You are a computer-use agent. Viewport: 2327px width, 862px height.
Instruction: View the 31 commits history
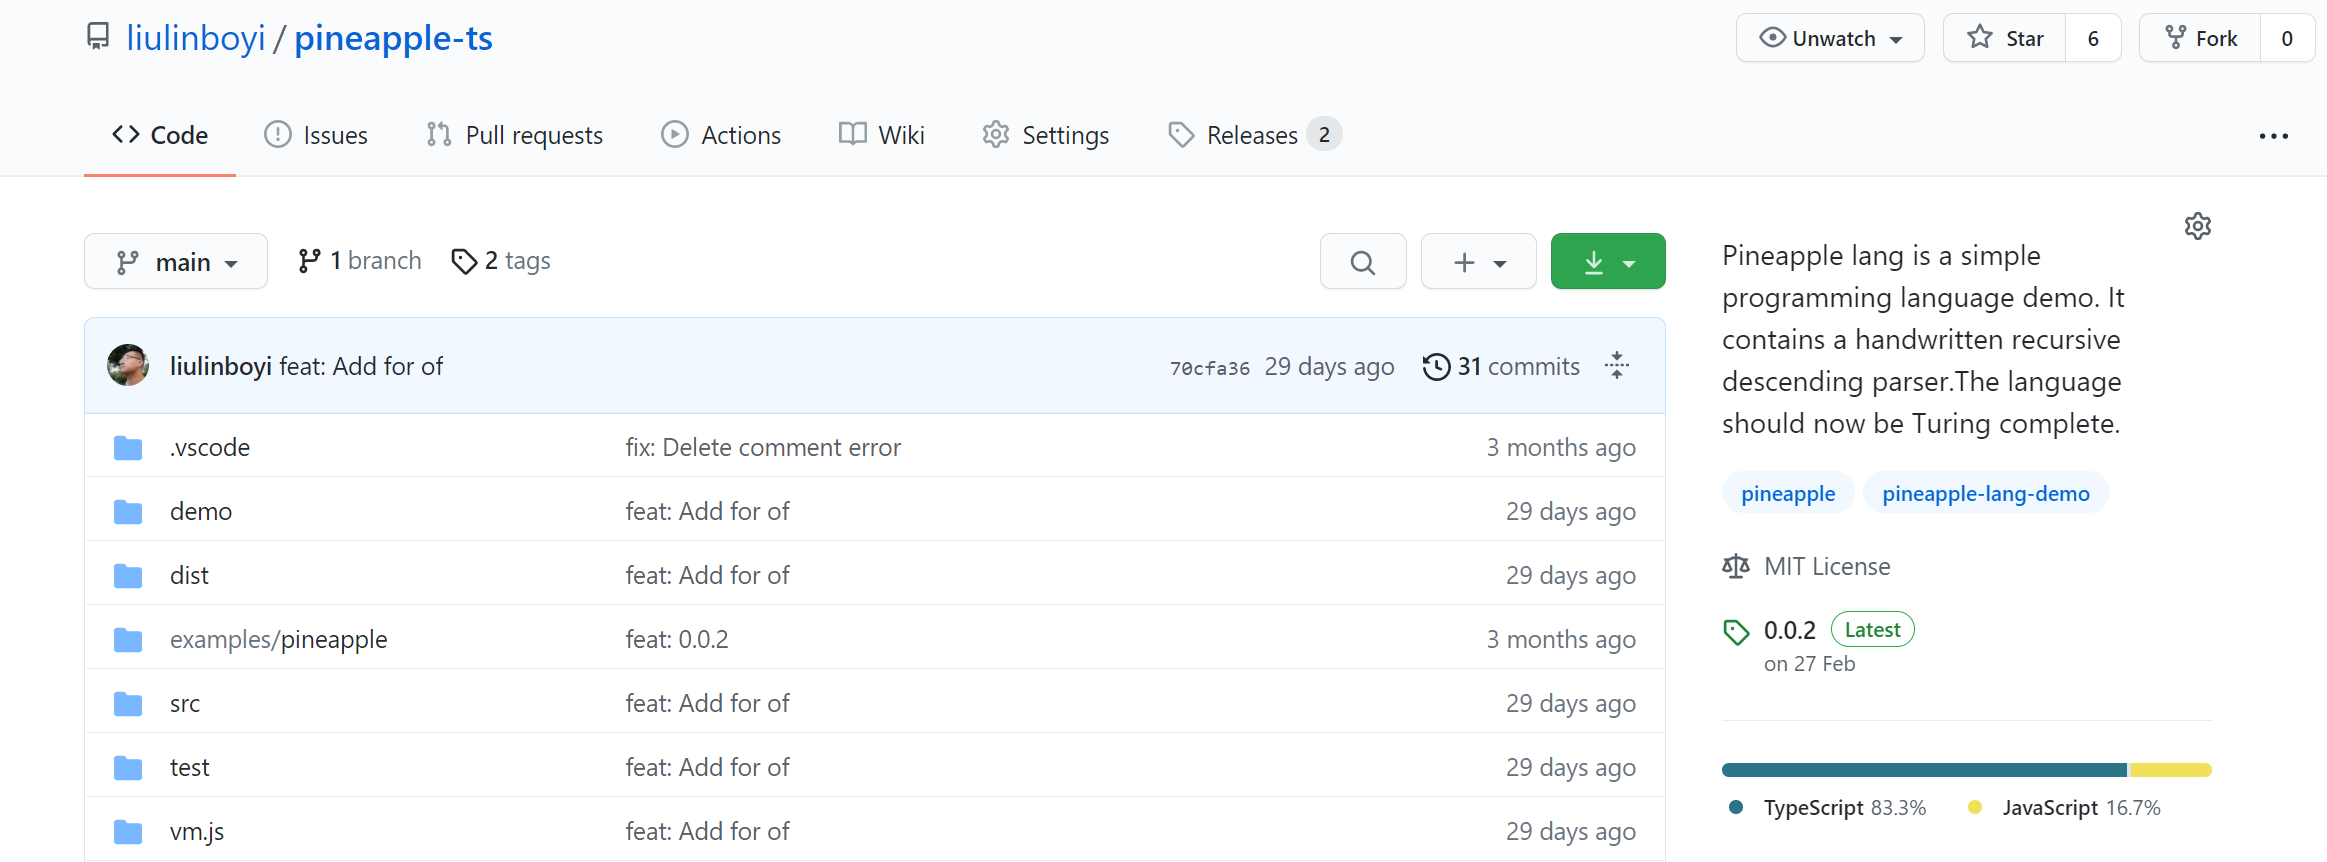1502,367
